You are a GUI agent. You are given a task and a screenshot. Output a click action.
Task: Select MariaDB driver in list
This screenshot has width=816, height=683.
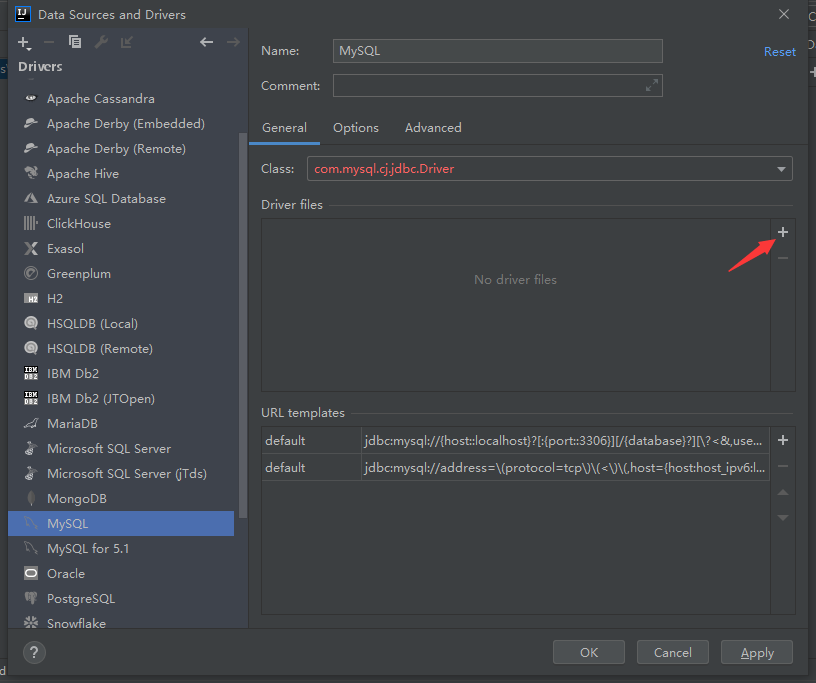click(x=121, y=423)
